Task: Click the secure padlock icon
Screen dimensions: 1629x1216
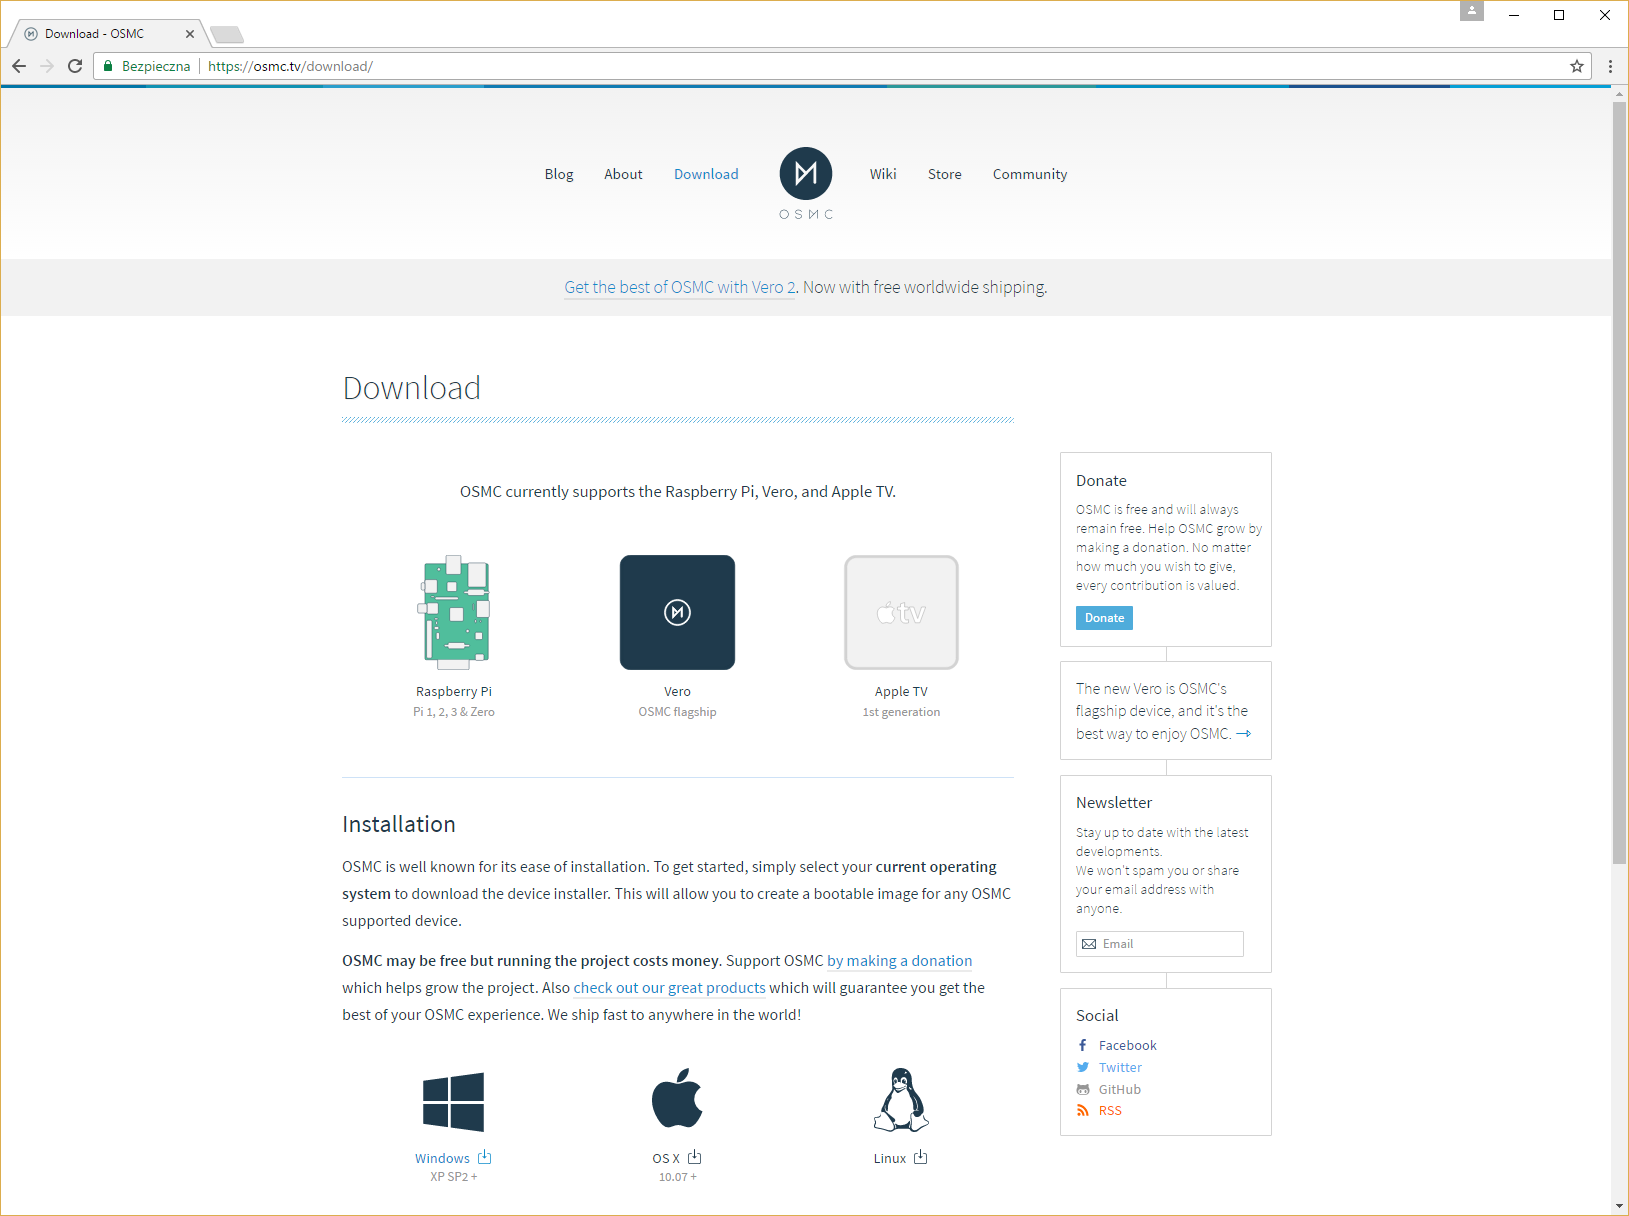Action: pos(108,66)
